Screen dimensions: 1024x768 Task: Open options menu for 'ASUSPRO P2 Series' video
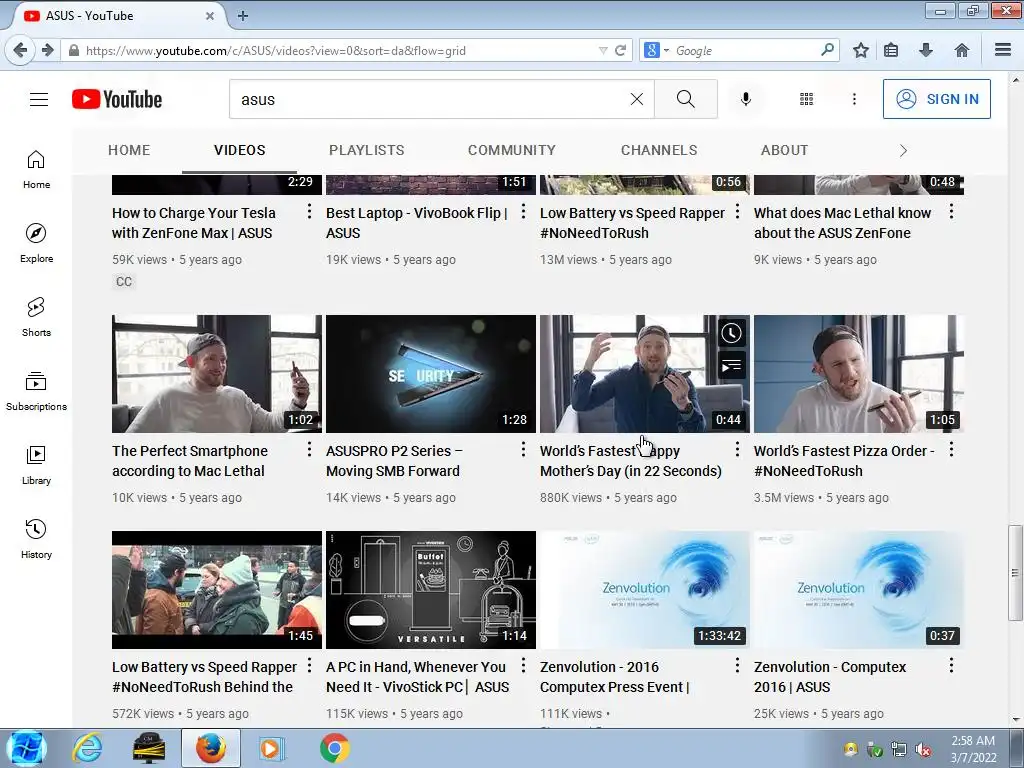523,449
